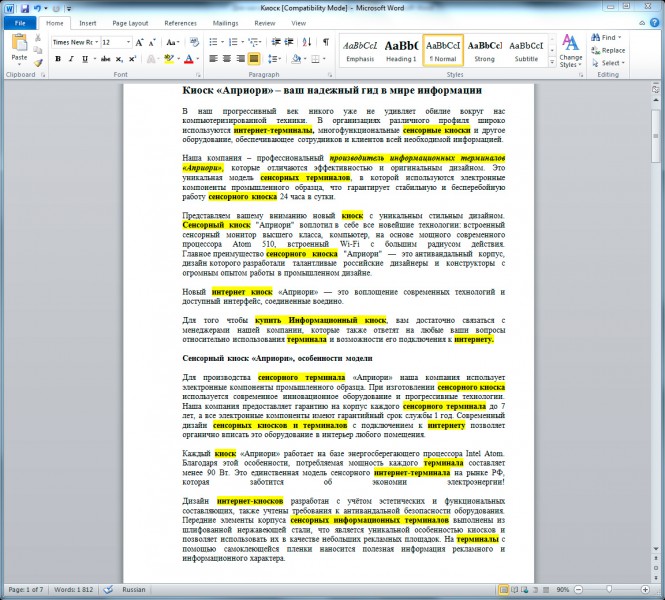
Task: Open the font size dropdown
Action: (x=116, y=42)
